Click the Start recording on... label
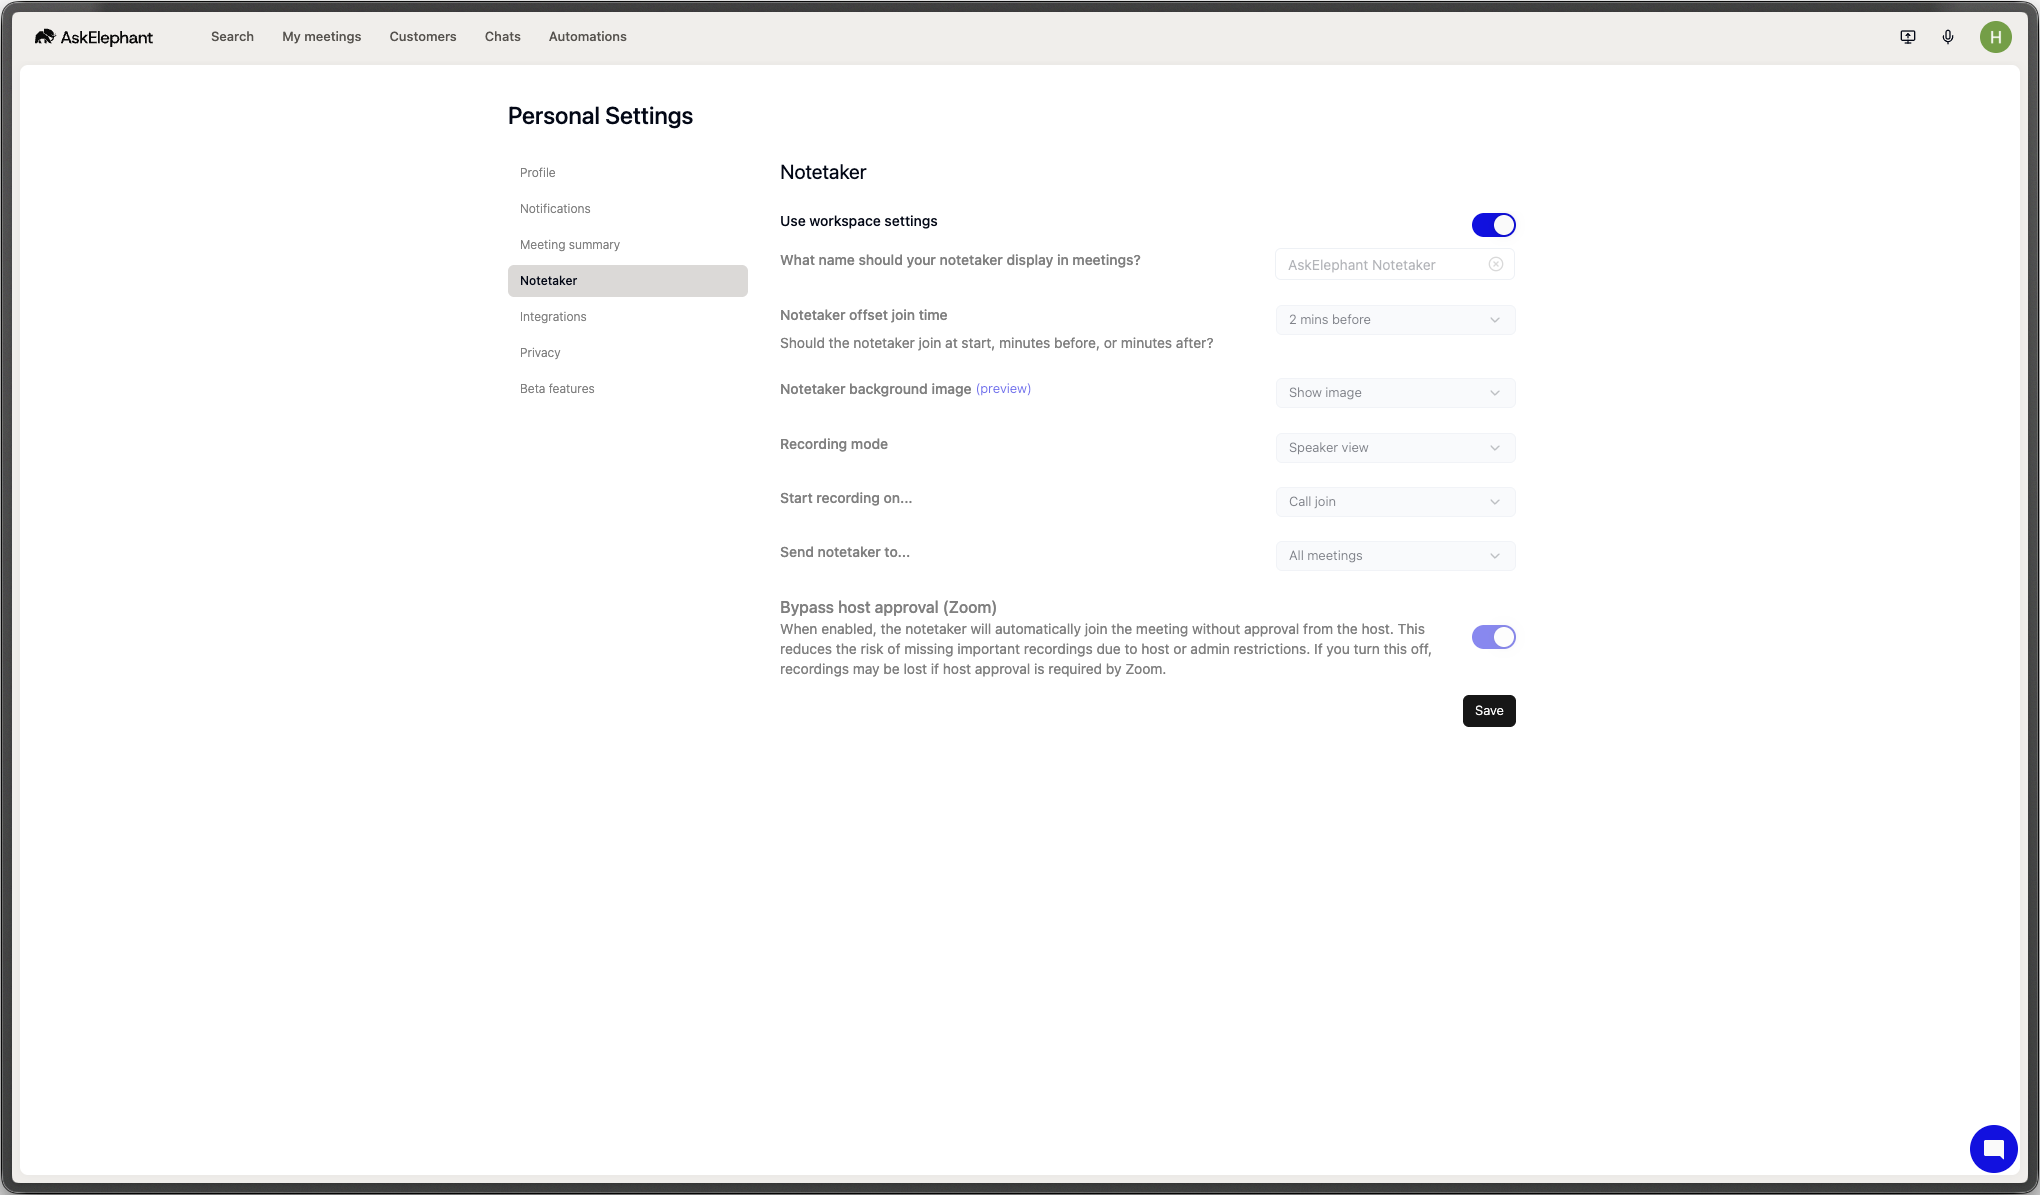The image size is (2040, 1195). click(x=846, y=498)
